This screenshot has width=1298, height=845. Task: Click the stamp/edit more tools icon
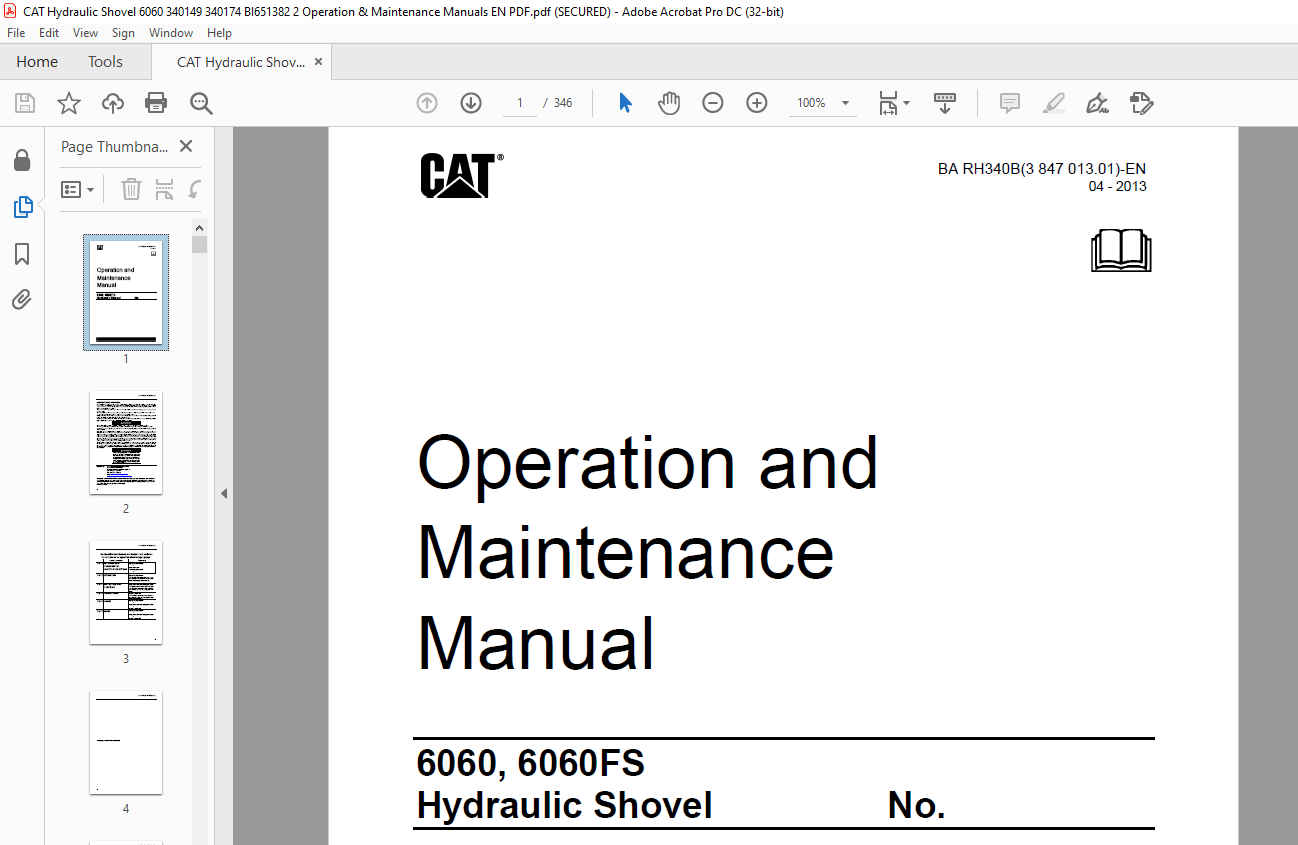pos(1141,103)
